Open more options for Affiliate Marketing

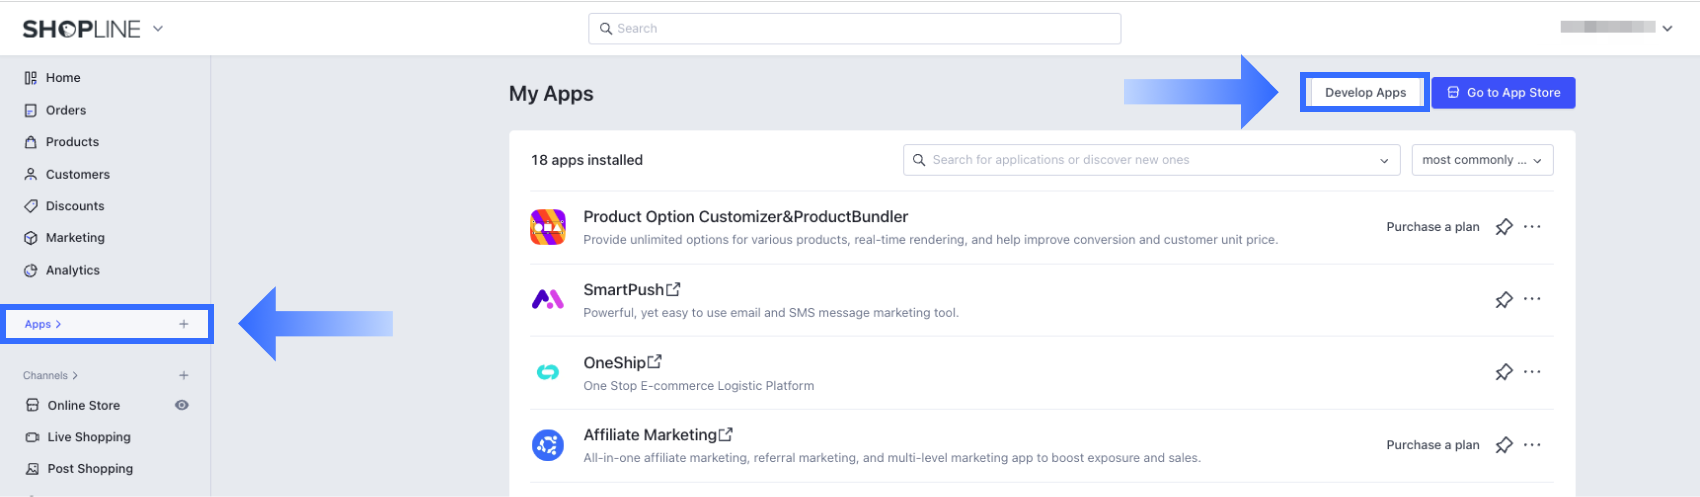tap(1532, 445)
